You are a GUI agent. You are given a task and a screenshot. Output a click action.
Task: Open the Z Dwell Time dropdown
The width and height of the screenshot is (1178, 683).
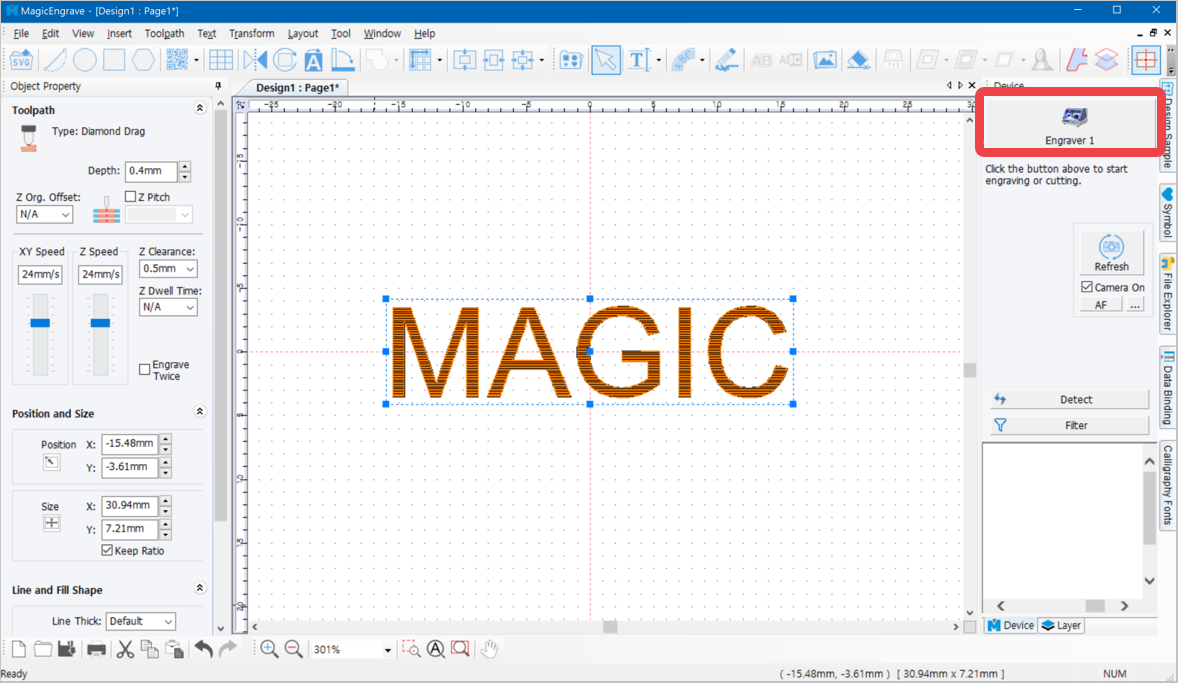coord(168,307)
